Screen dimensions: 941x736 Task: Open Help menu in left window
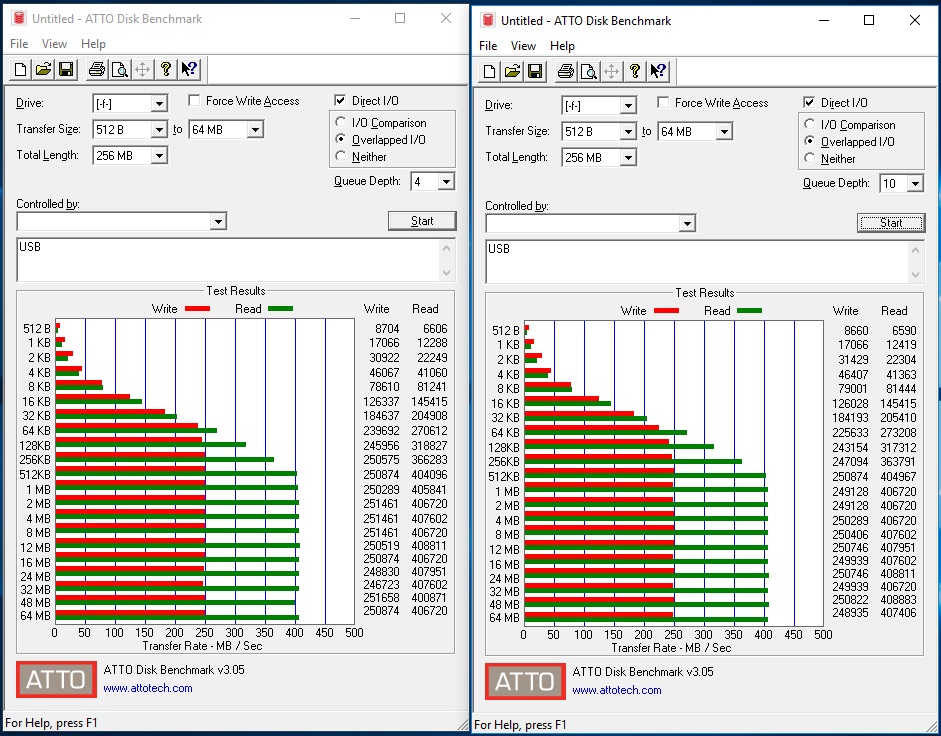pyautogui.click(x=93, y=43)
